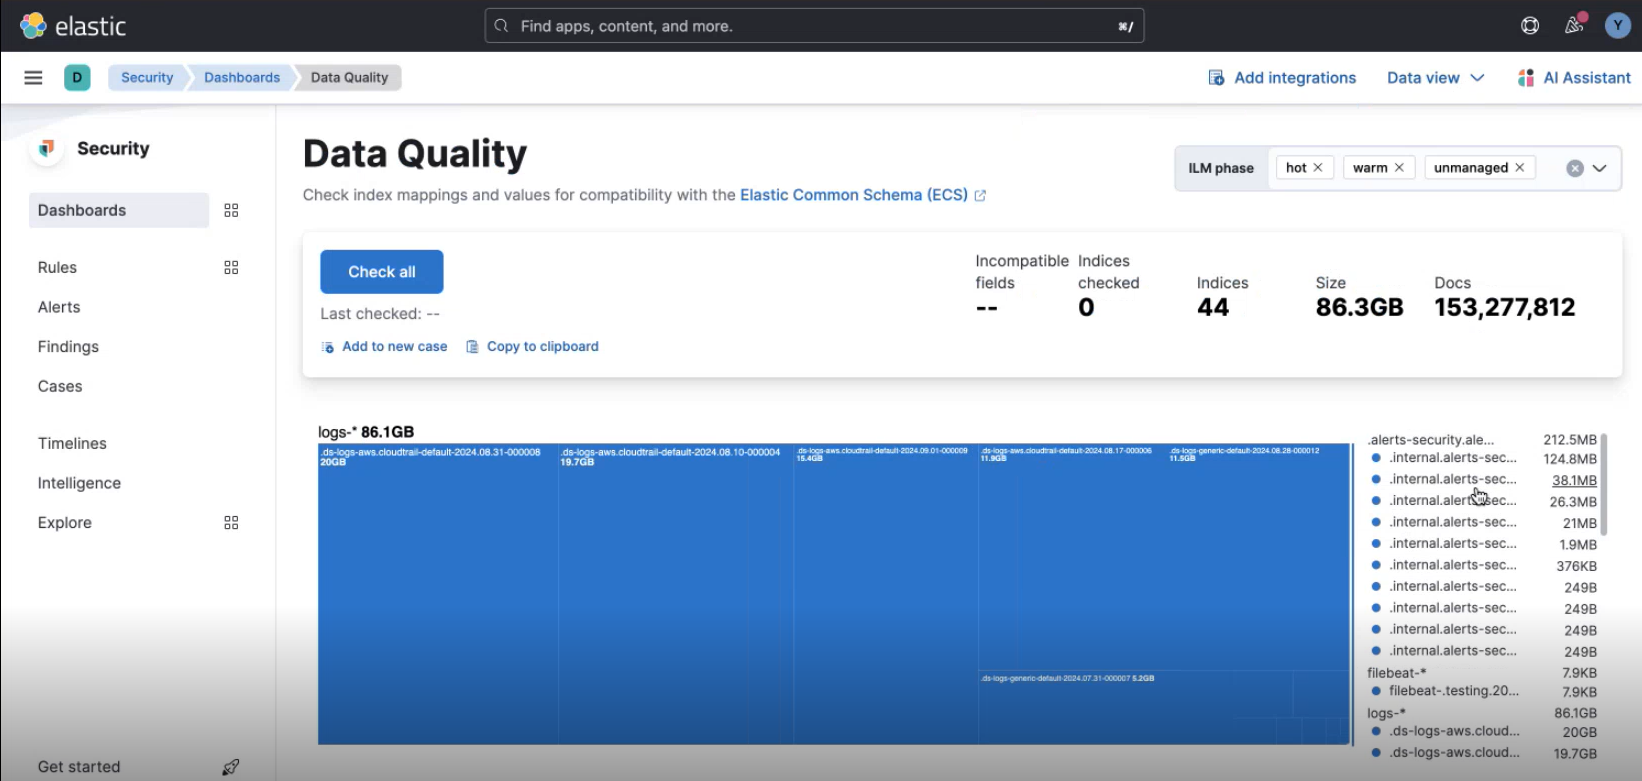Click the cloudtrail 2024.08.17-000006 treemap block
Viewport: 1642px width, 781px height.
pos(1072,556)
